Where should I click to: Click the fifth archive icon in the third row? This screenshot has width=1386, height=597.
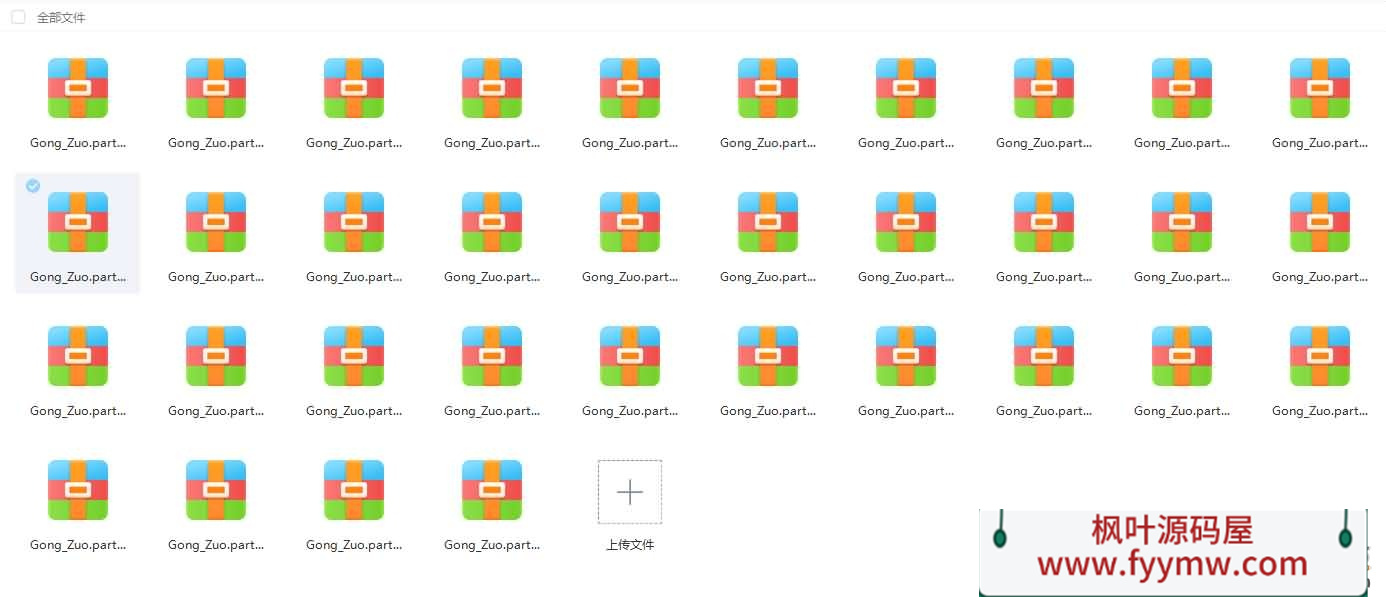[x=629, y=356]
